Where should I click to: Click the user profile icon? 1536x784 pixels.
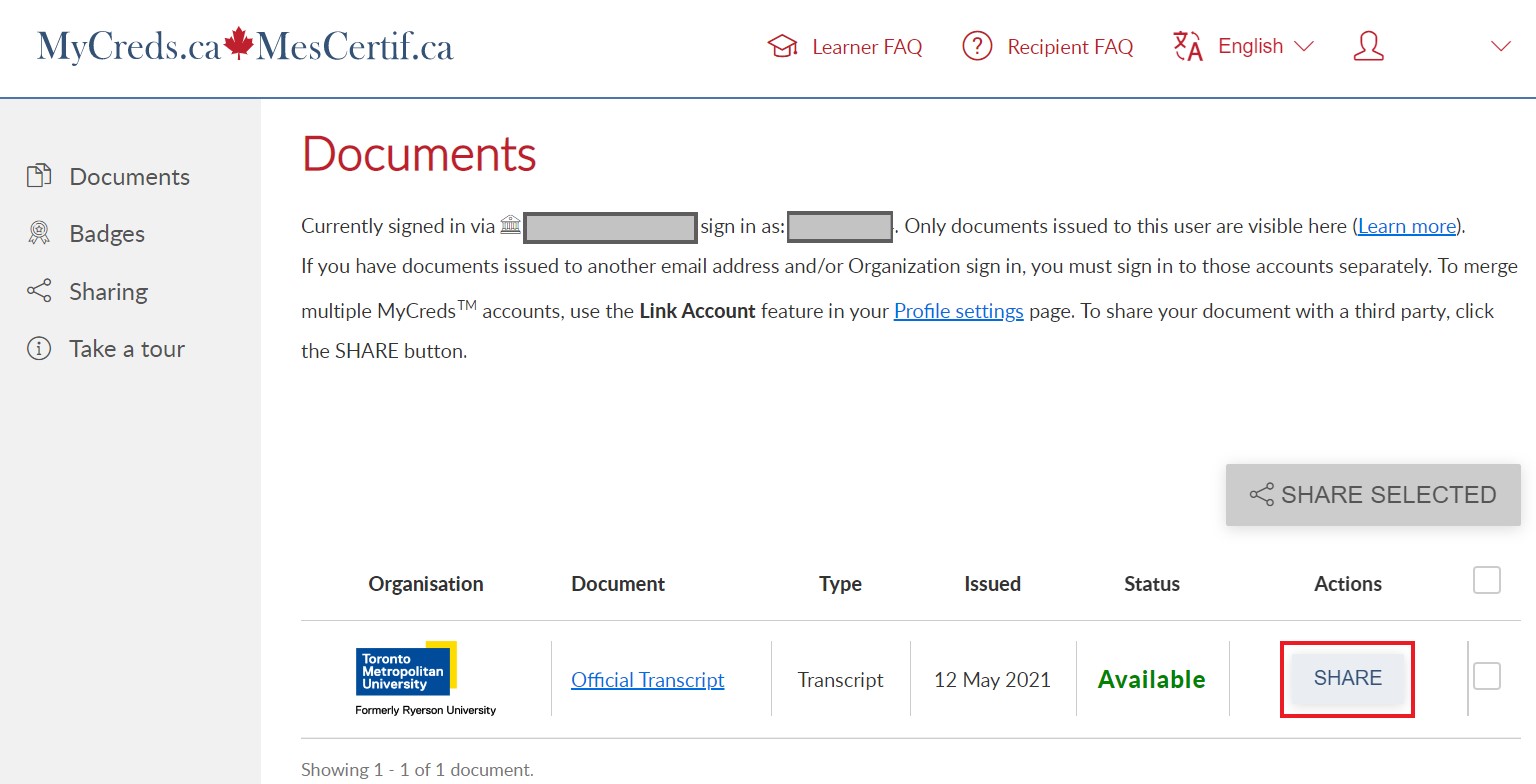tap(1368, 47)
